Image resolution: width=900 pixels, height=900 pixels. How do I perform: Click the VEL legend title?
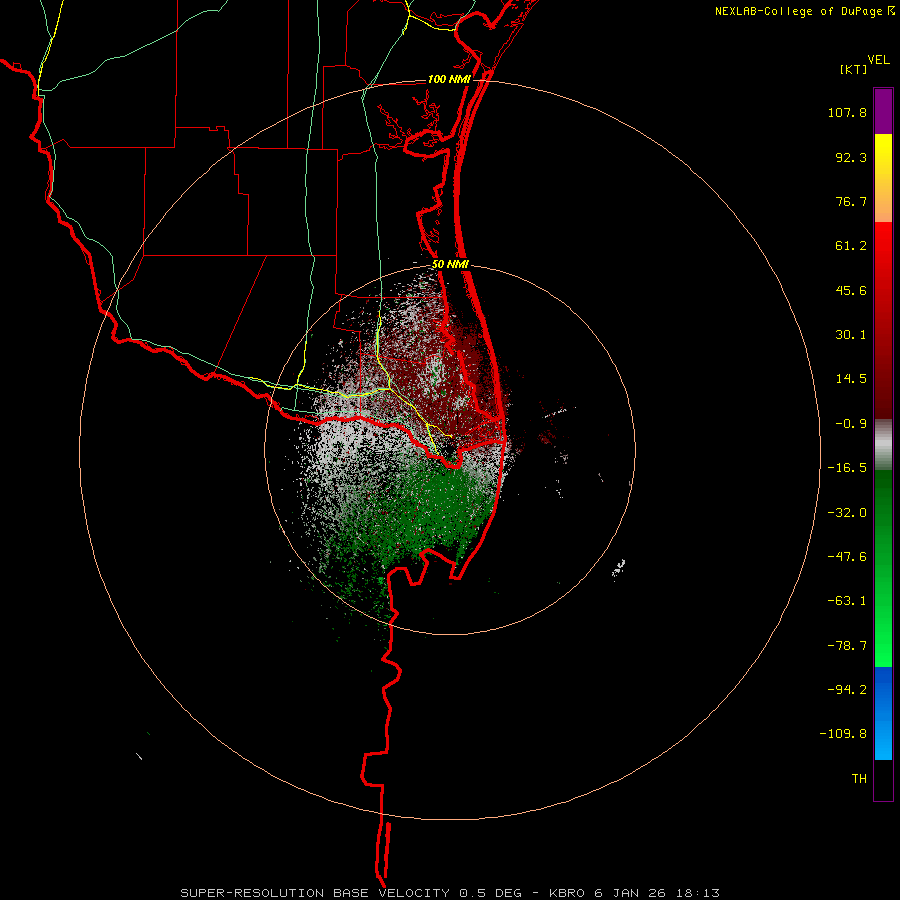pyautogui.click(x=878, y=59)
